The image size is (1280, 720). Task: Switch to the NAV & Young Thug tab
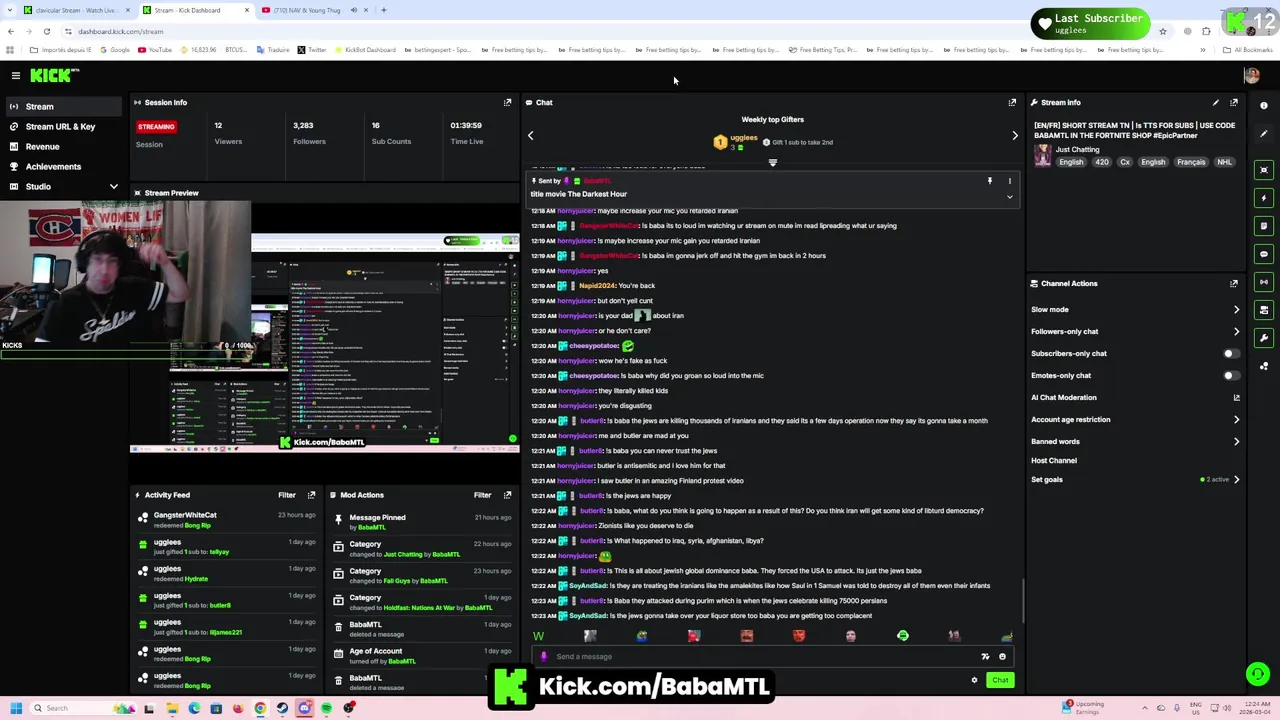click(x=314, y=10)
